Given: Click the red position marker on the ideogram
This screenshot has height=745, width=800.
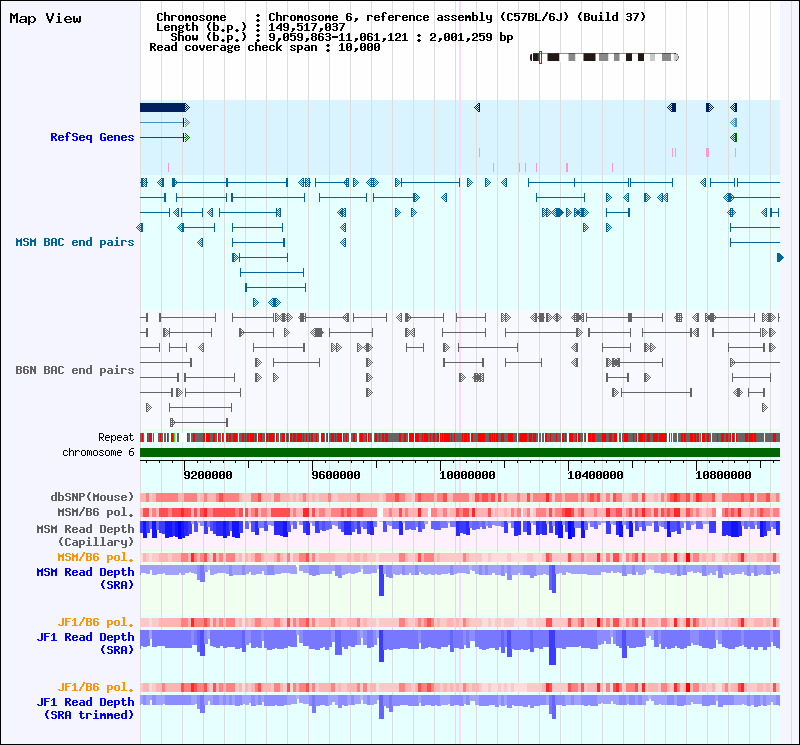Looking at the screenshot, I should pyautogui.click(x=540, y=57).
